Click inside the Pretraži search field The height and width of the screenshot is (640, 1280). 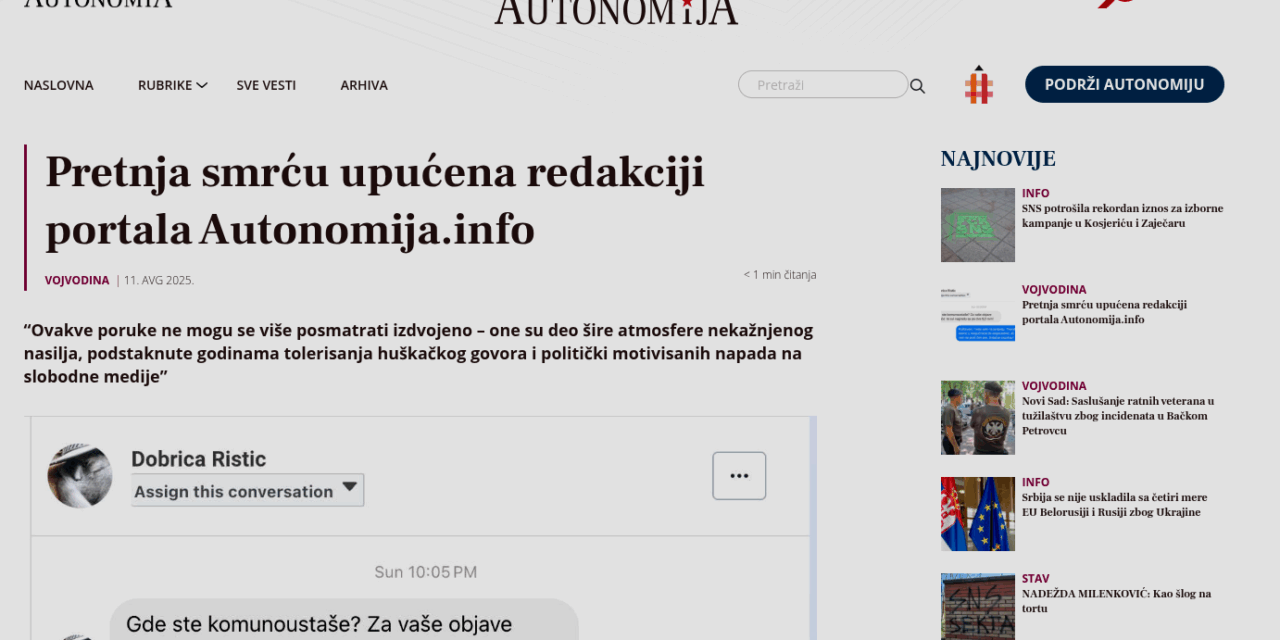click(x=822, y=84)
